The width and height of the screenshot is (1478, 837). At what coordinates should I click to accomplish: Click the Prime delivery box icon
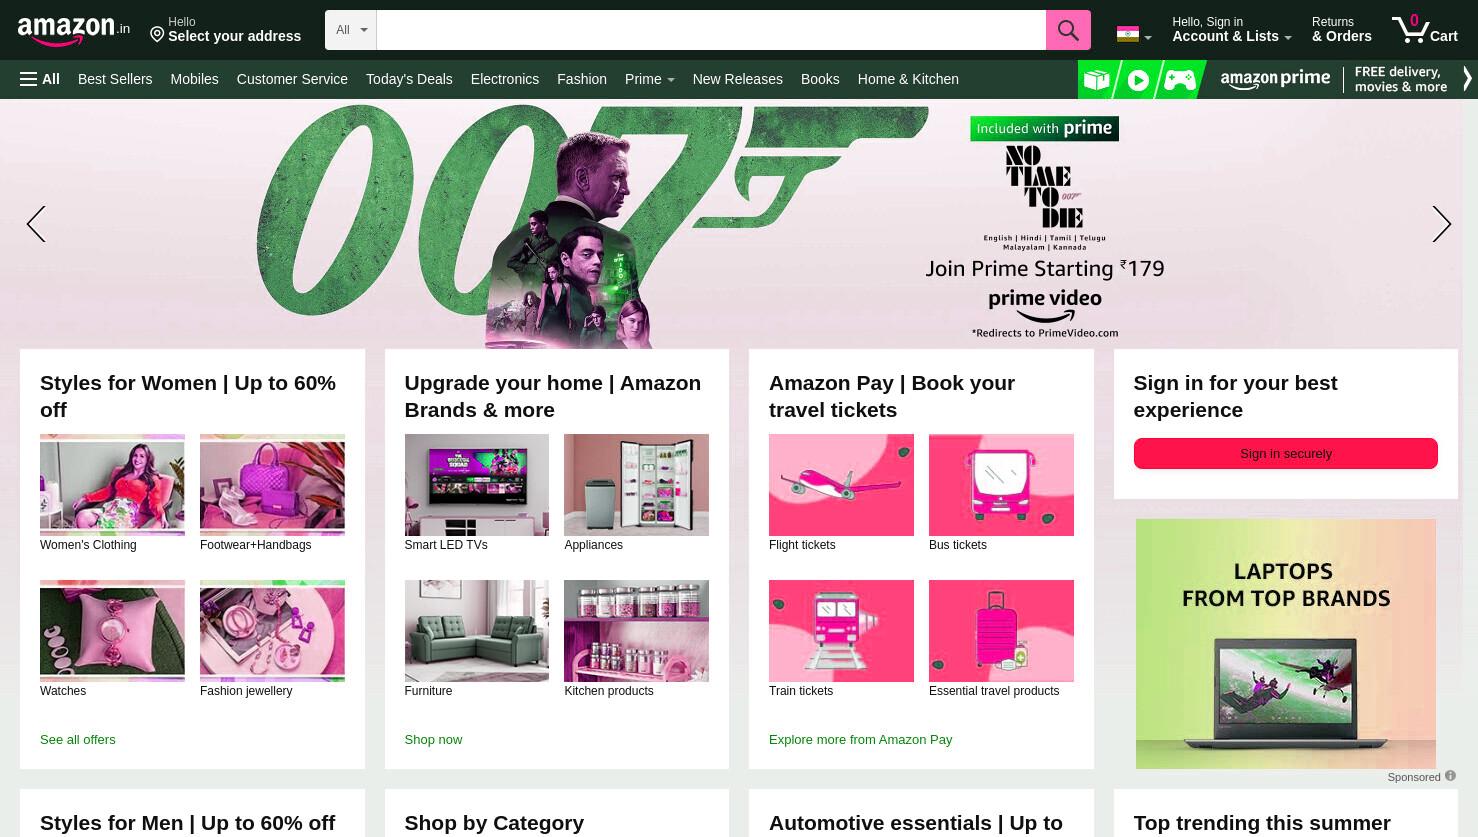(x=1097, y=80)
